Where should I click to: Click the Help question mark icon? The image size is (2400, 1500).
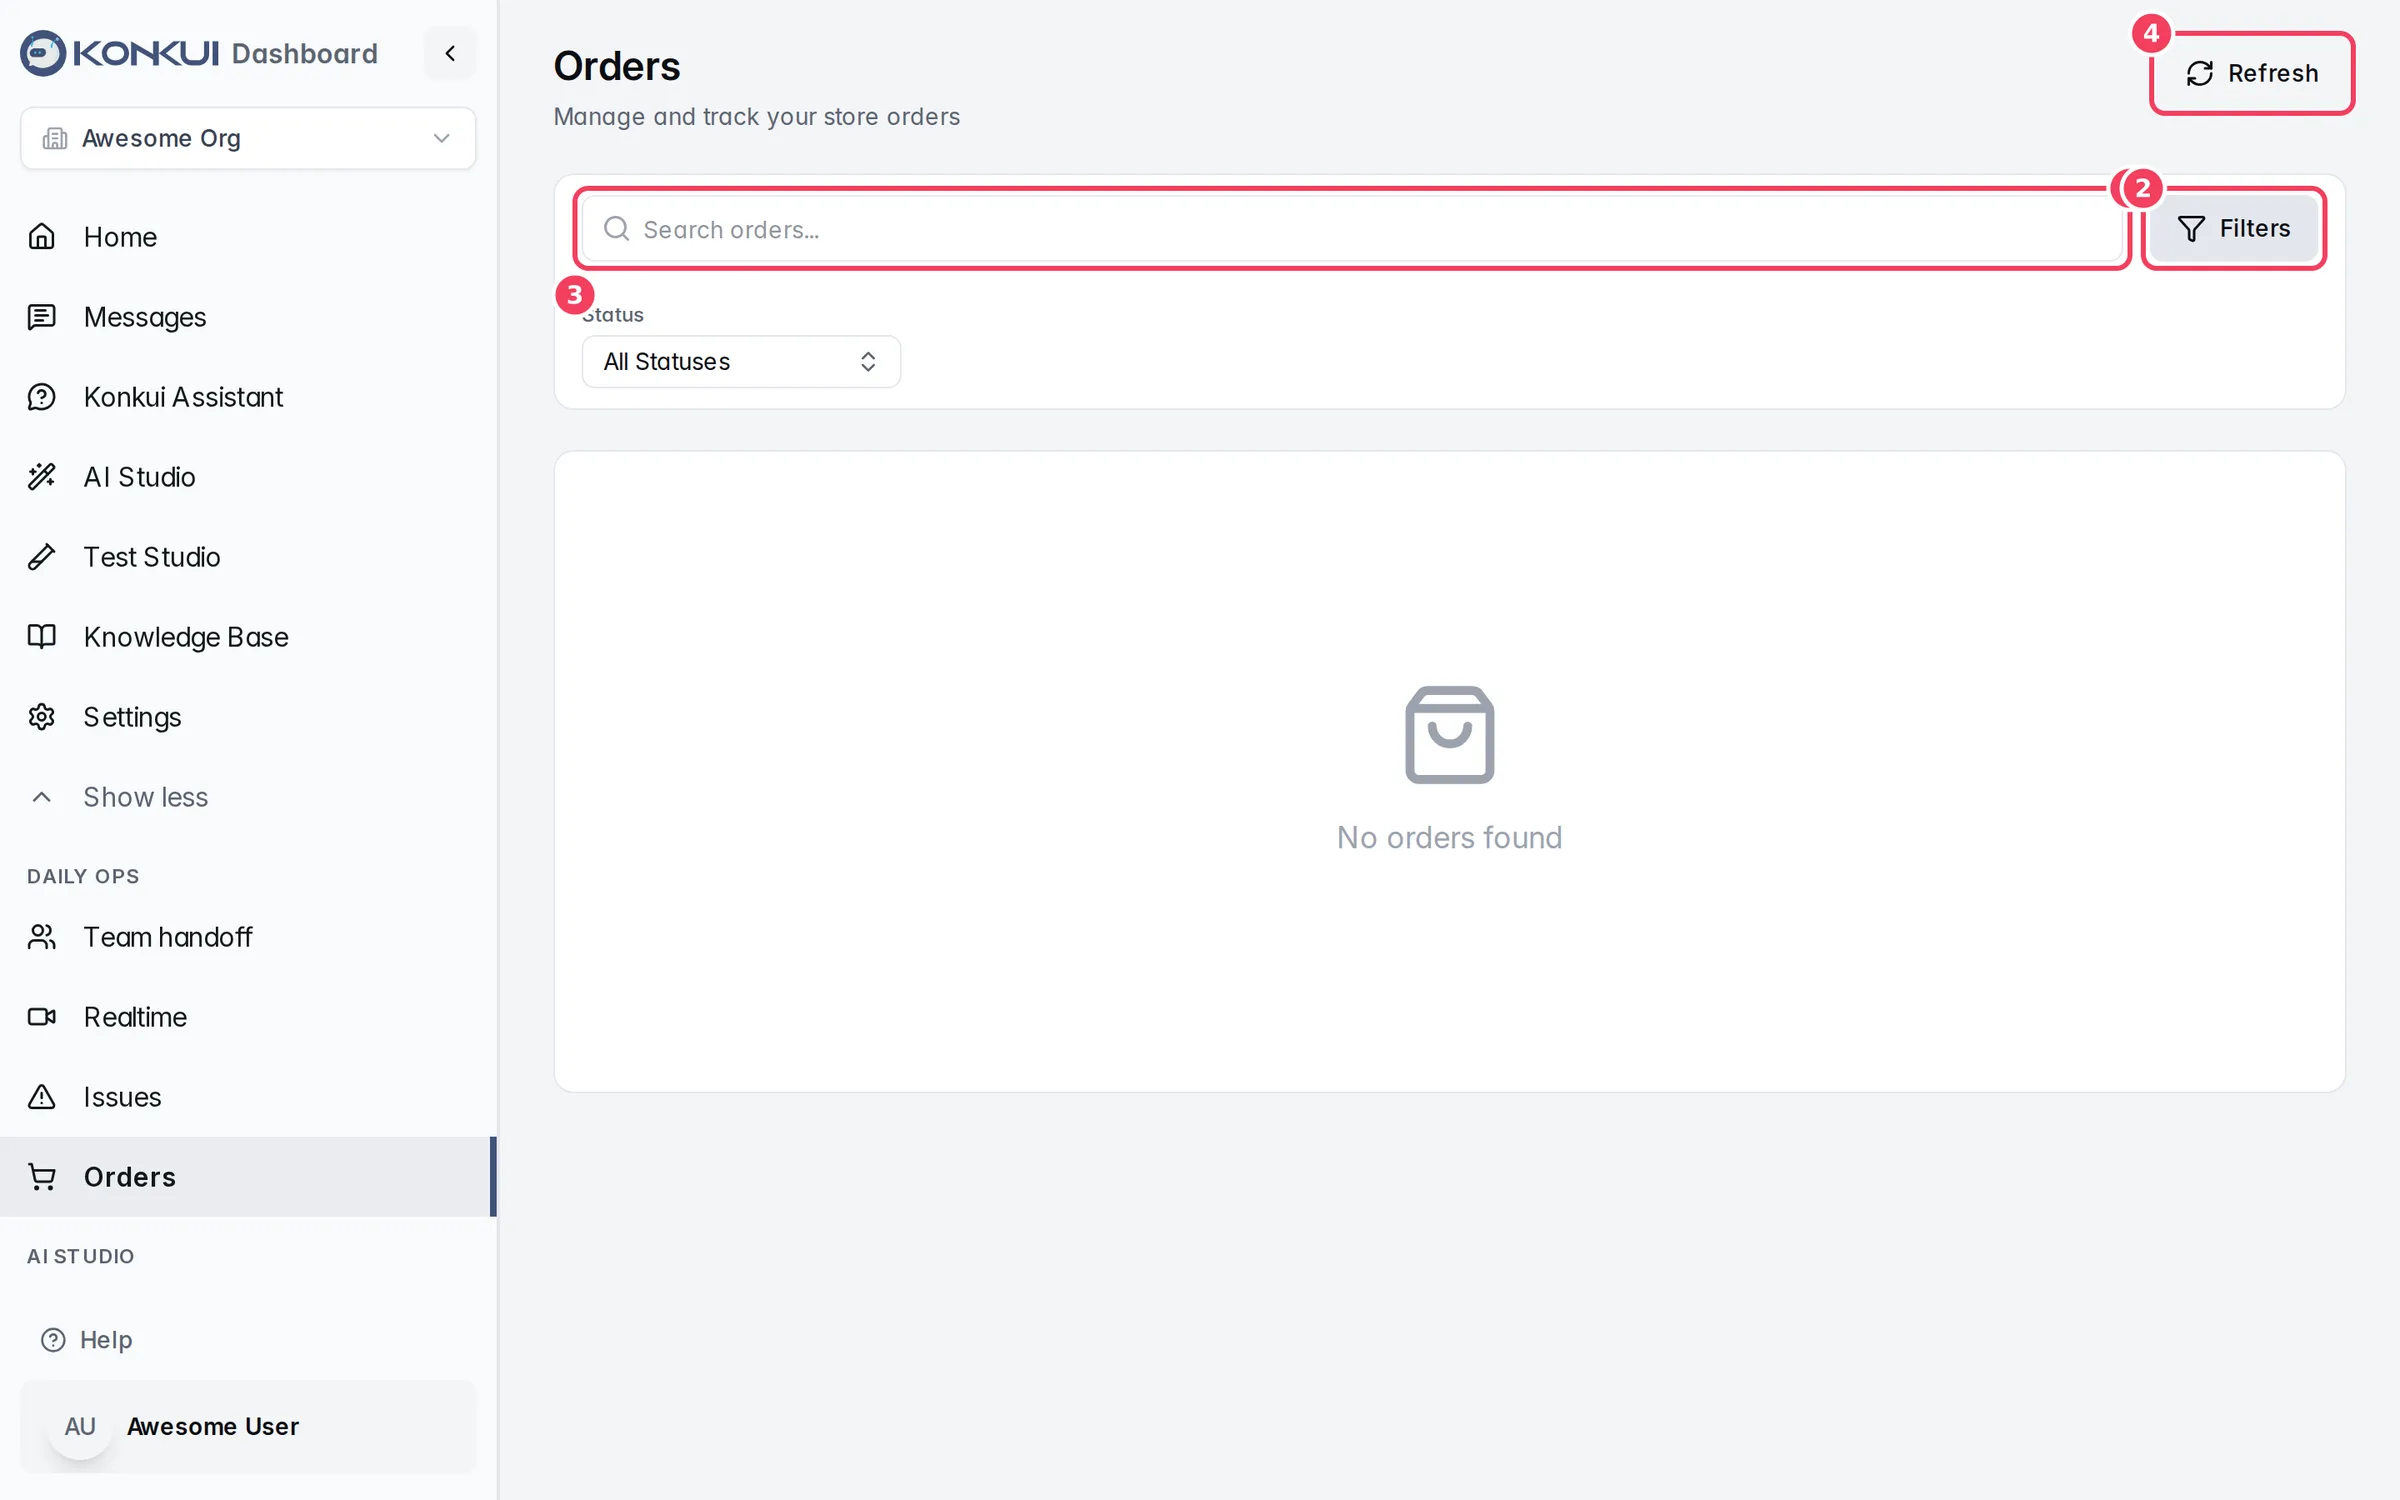tap(53, 1340)
